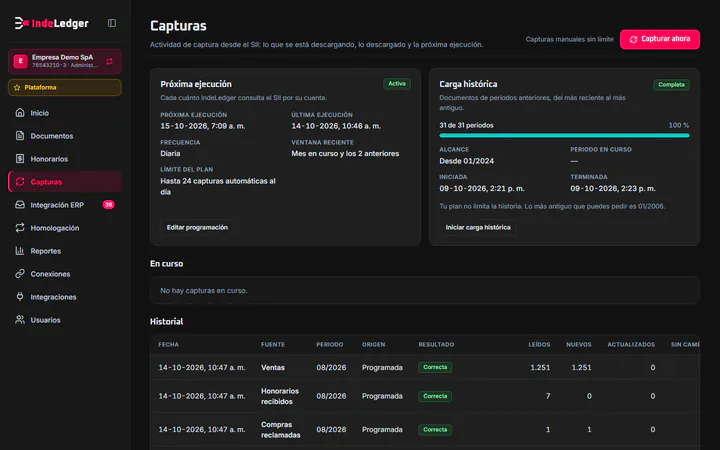The width and height of the screenshot is (720, 450).
Task: Click the leídos value 7 in Honorarios row
Action: (548, 396)
